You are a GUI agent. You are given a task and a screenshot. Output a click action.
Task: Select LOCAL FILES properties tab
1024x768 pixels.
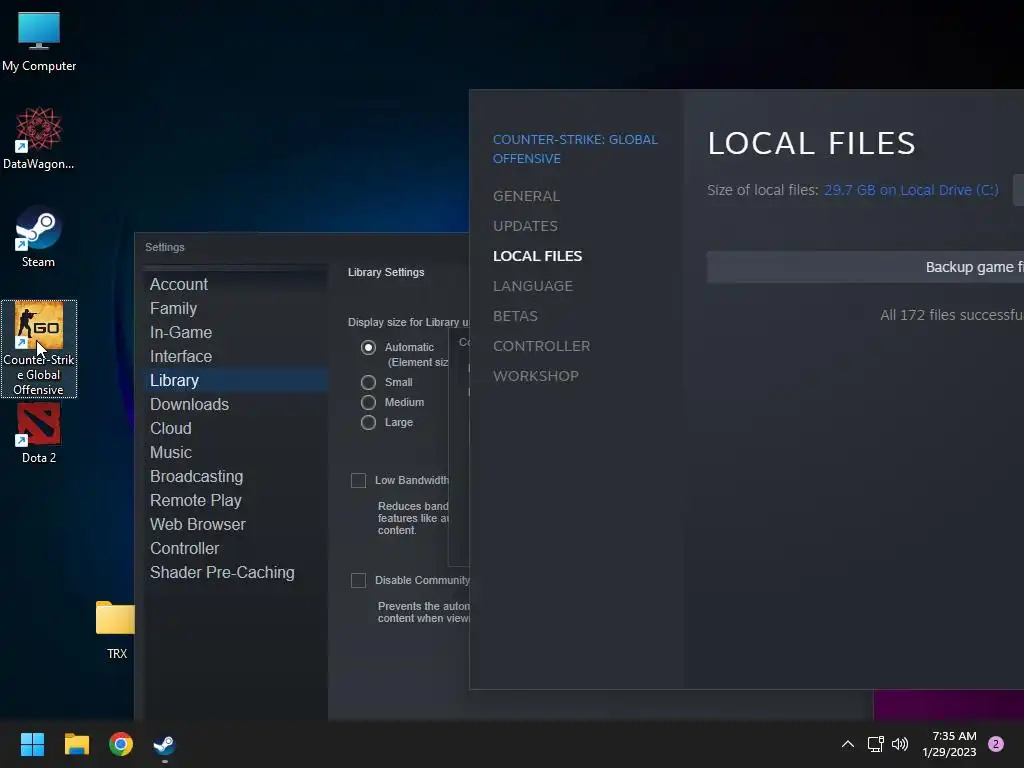537,256
